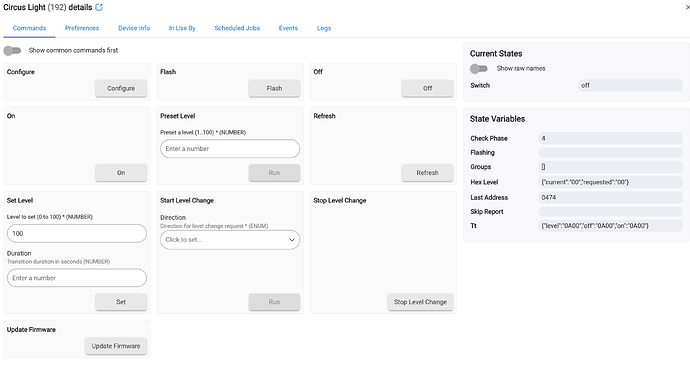
Task: Click the Duration number input field
Action: (77, 278)
